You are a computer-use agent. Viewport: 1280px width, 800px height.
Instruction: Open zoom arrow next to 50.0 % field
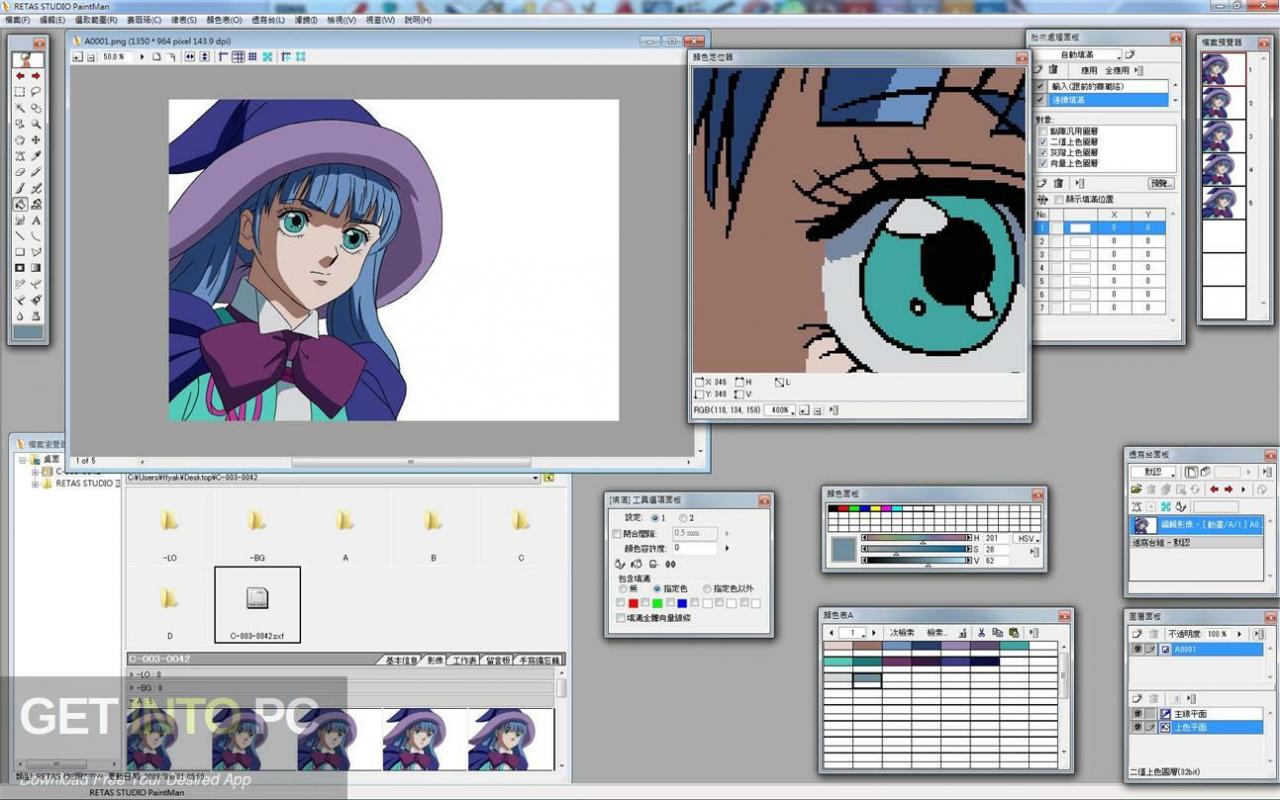pos(142,57)
